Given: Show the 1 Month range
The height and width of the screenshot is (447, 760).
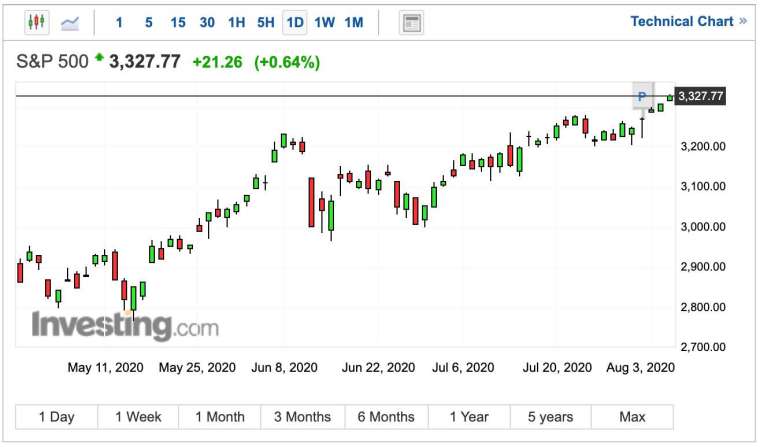Looking at the screenshot, I should pyautogui.click(x=220, y=417).
